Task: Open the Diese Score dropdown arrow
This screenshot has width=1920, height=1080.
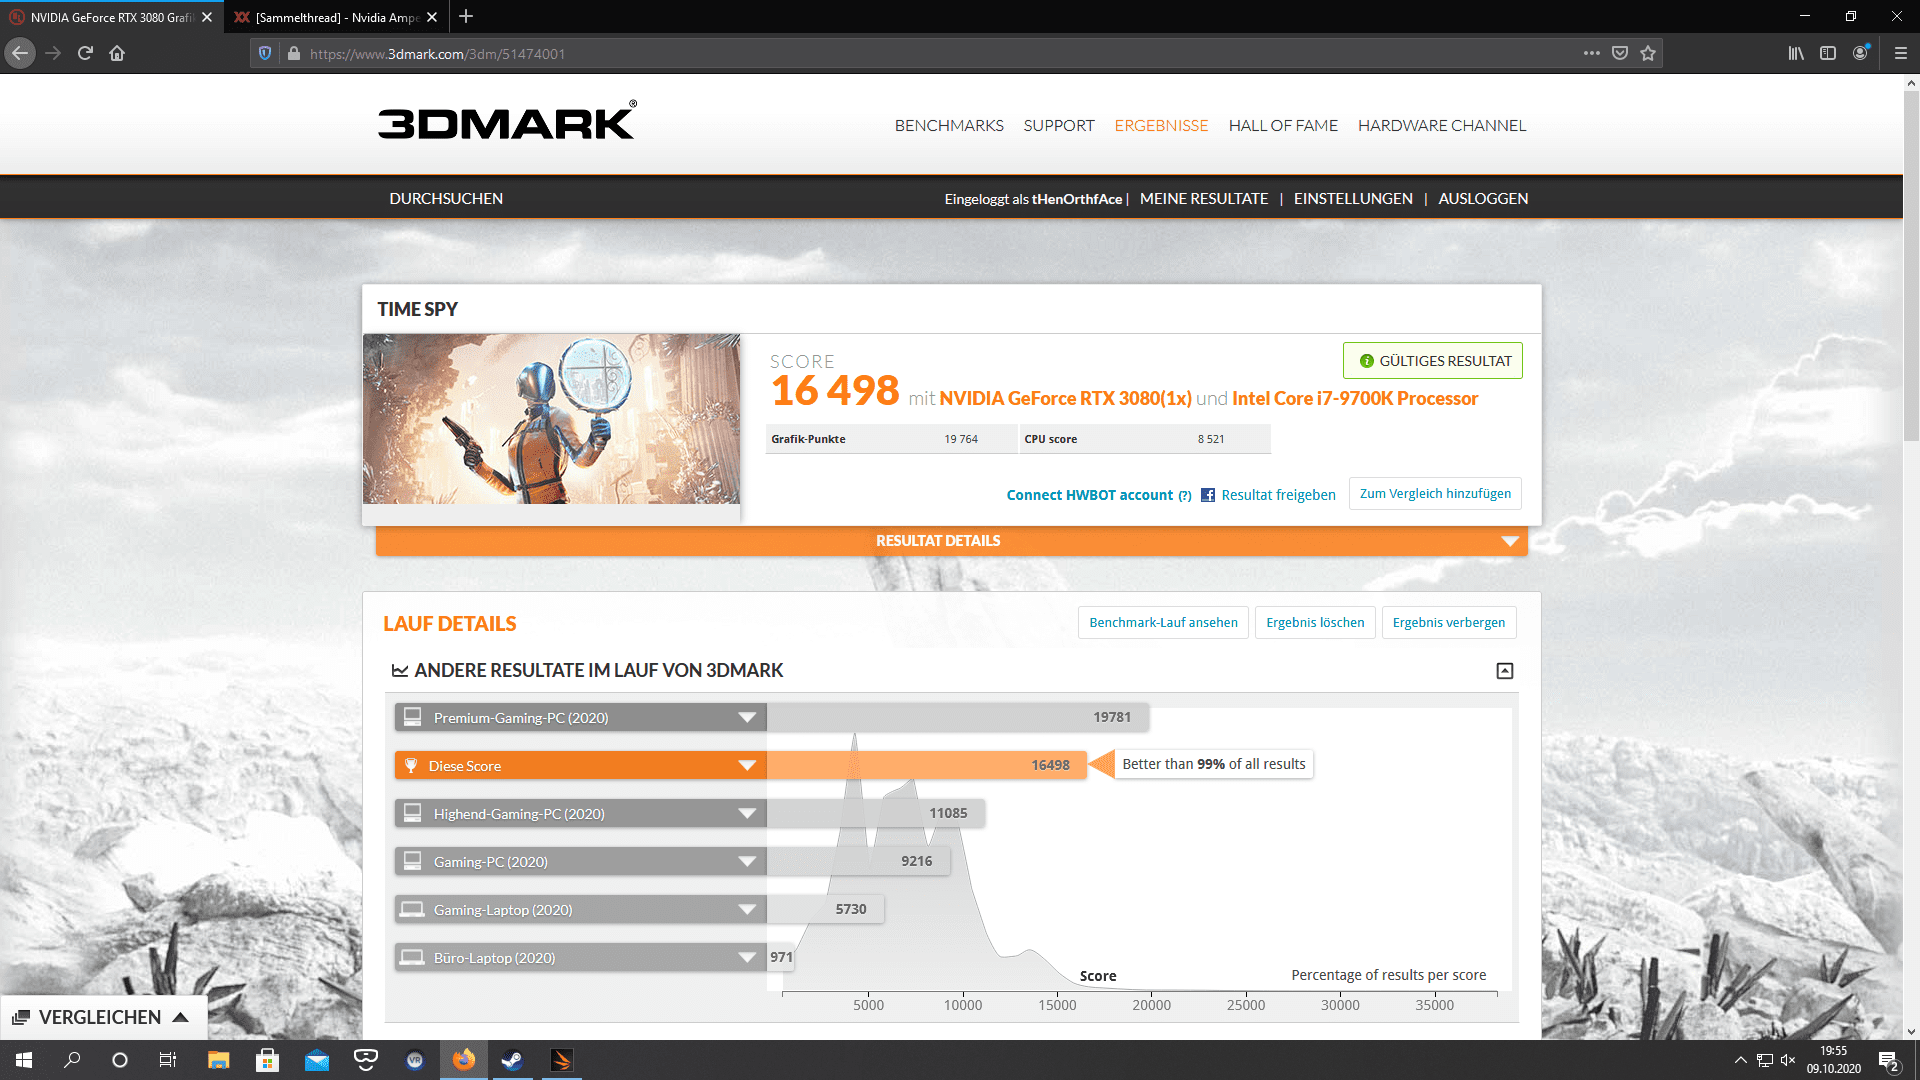Action: pos(746,766)
